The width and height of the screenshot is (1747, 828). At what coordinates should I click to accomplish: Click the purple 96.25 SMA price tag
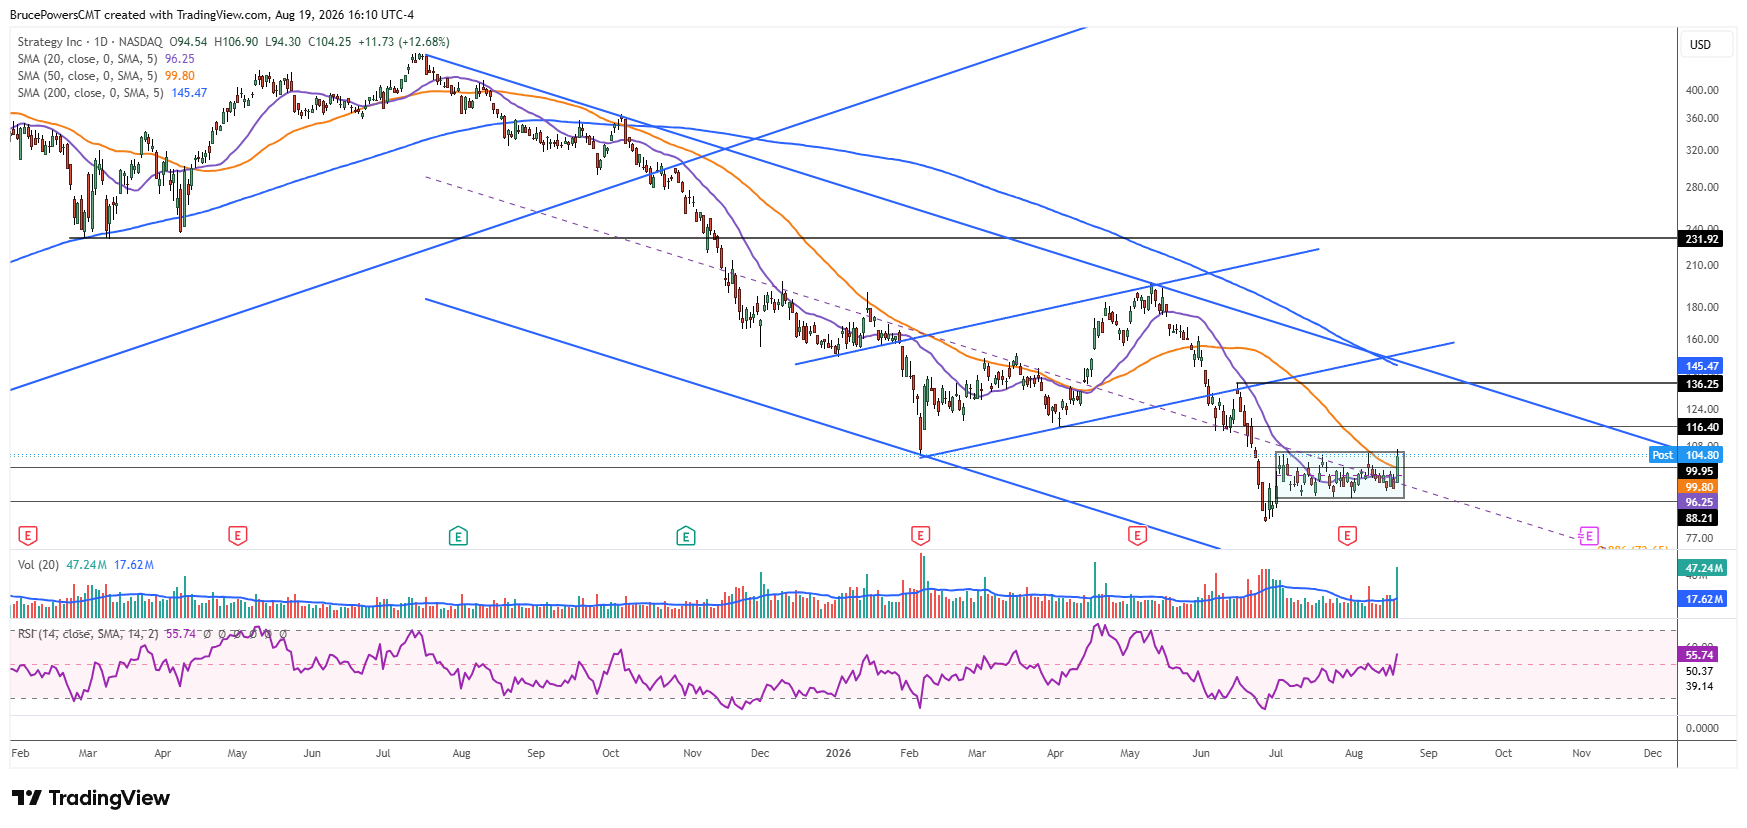tap(1699, 502)
